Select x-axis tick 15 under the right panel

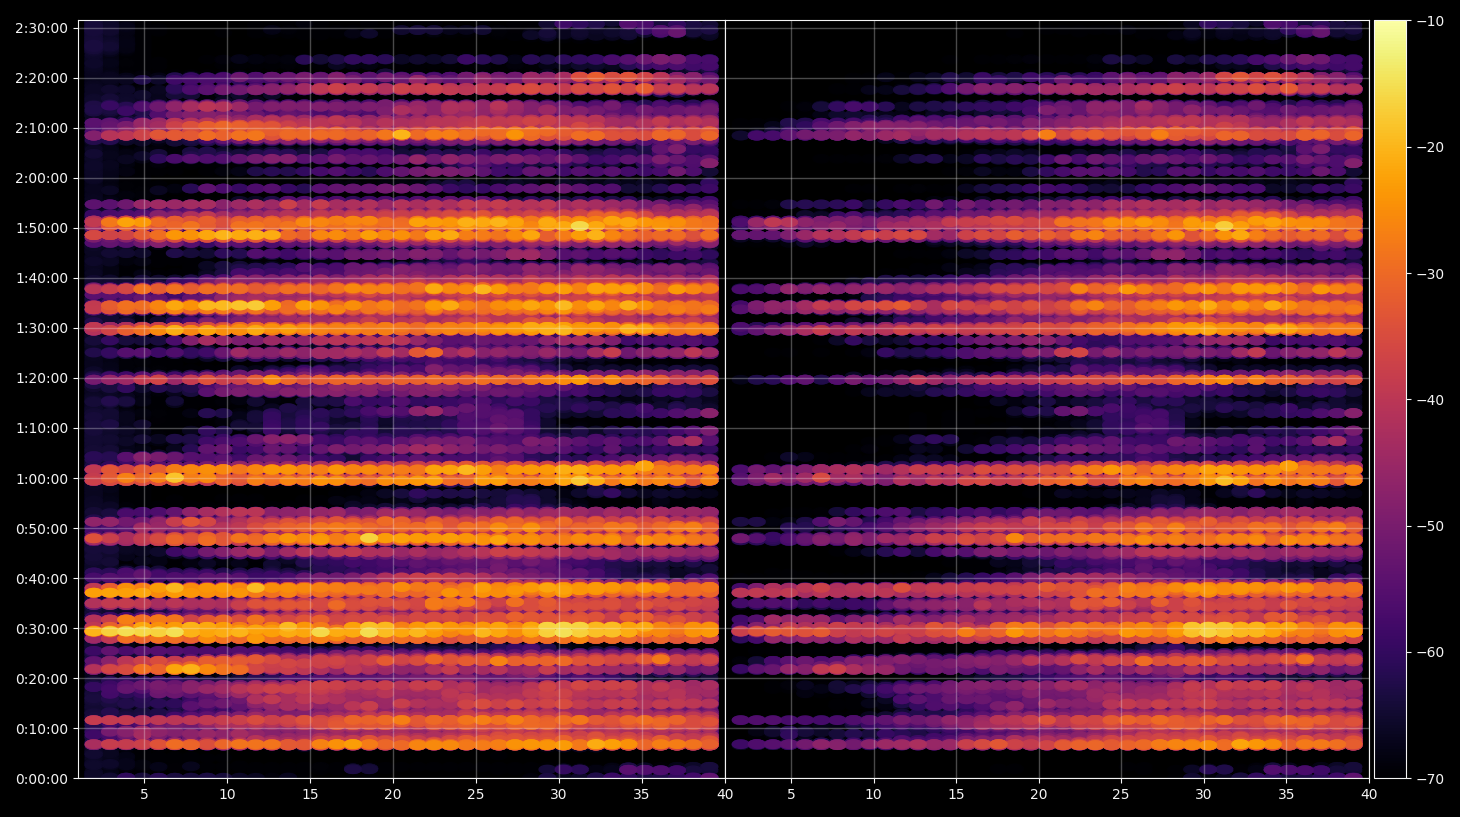pos(956,794)
